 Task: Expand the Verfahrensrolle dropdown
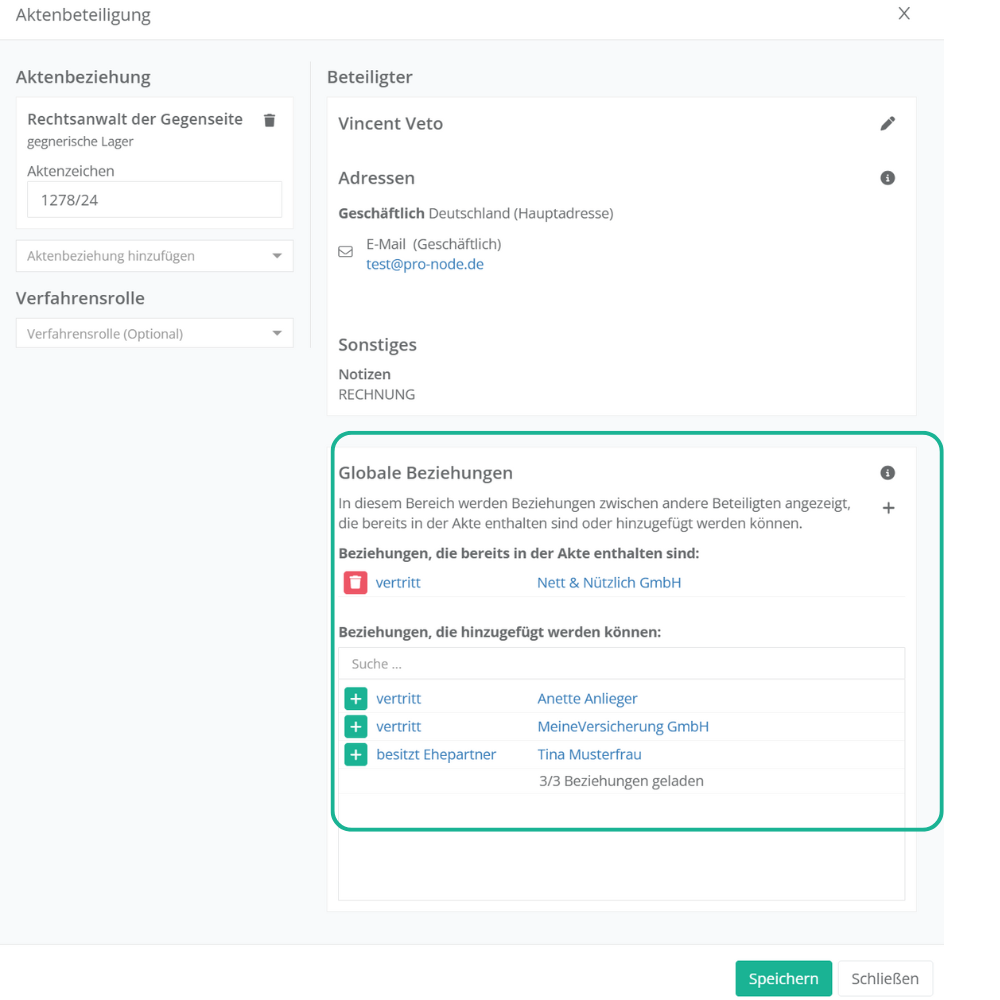coord(155,334)
